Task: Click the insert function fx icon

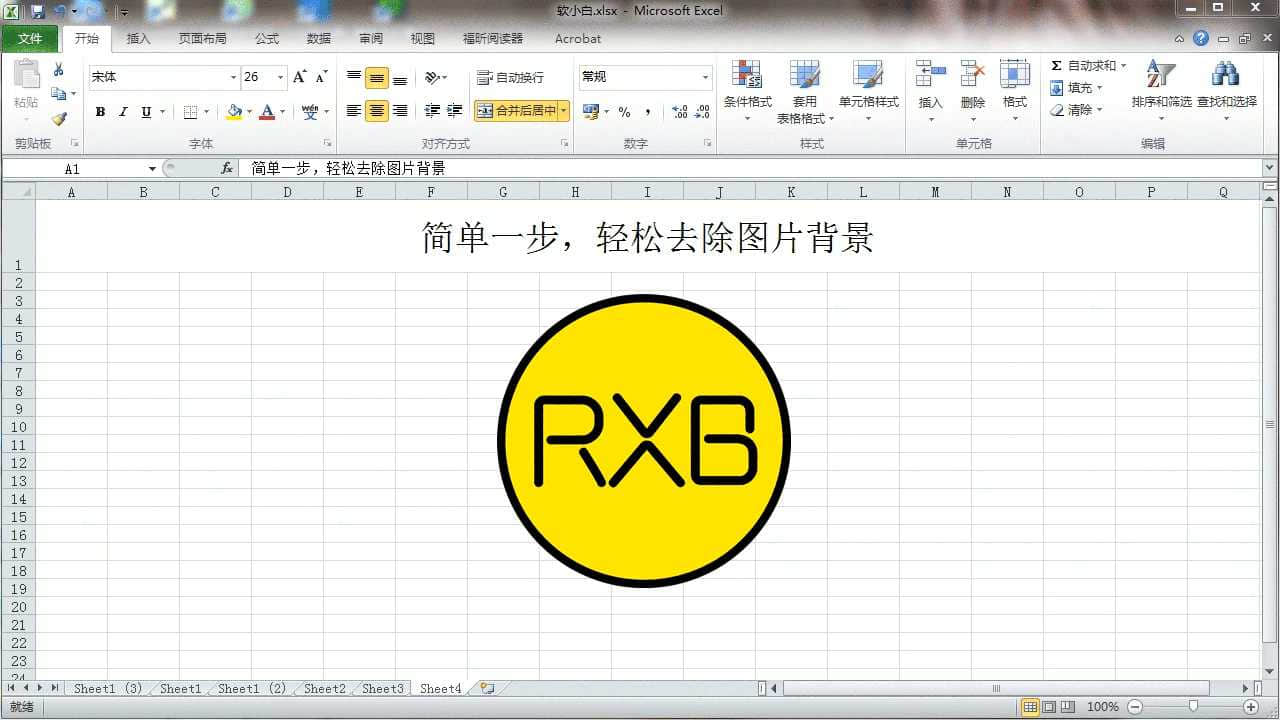Action: pos(227,168)
